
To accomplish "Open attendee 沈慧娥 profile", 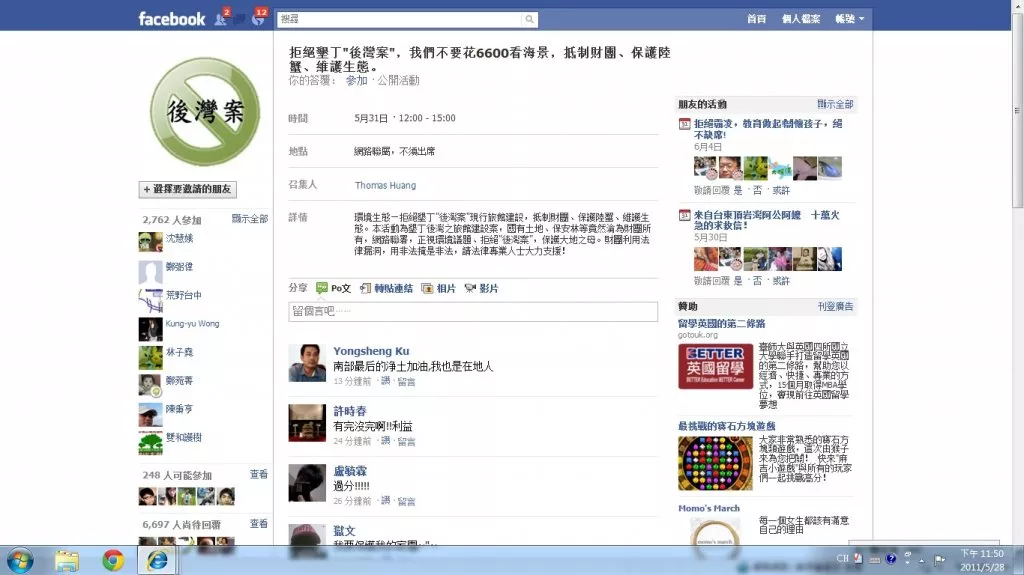I will pyautogui.click(x=179, y=238).
